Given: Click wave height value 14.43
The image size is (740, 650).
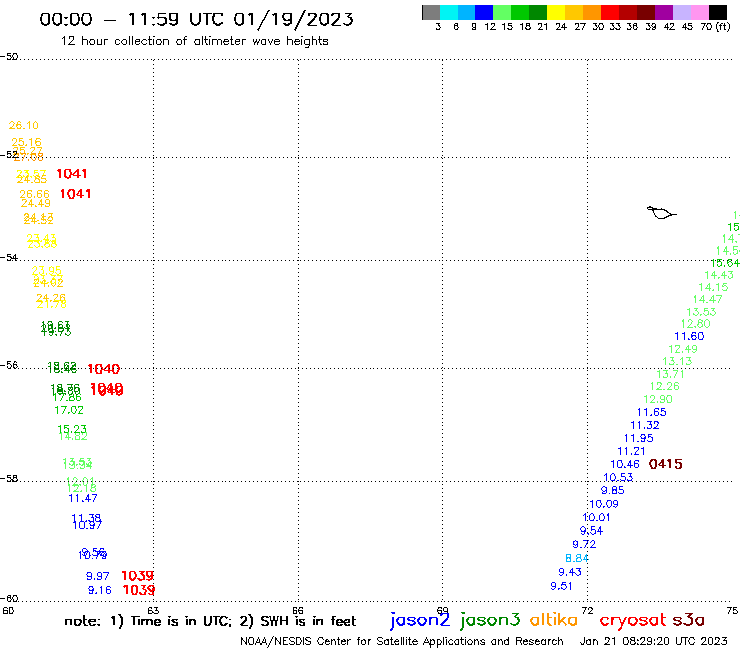Looking at the screenshot, I should pyautogui.click(x=719, y=275).
